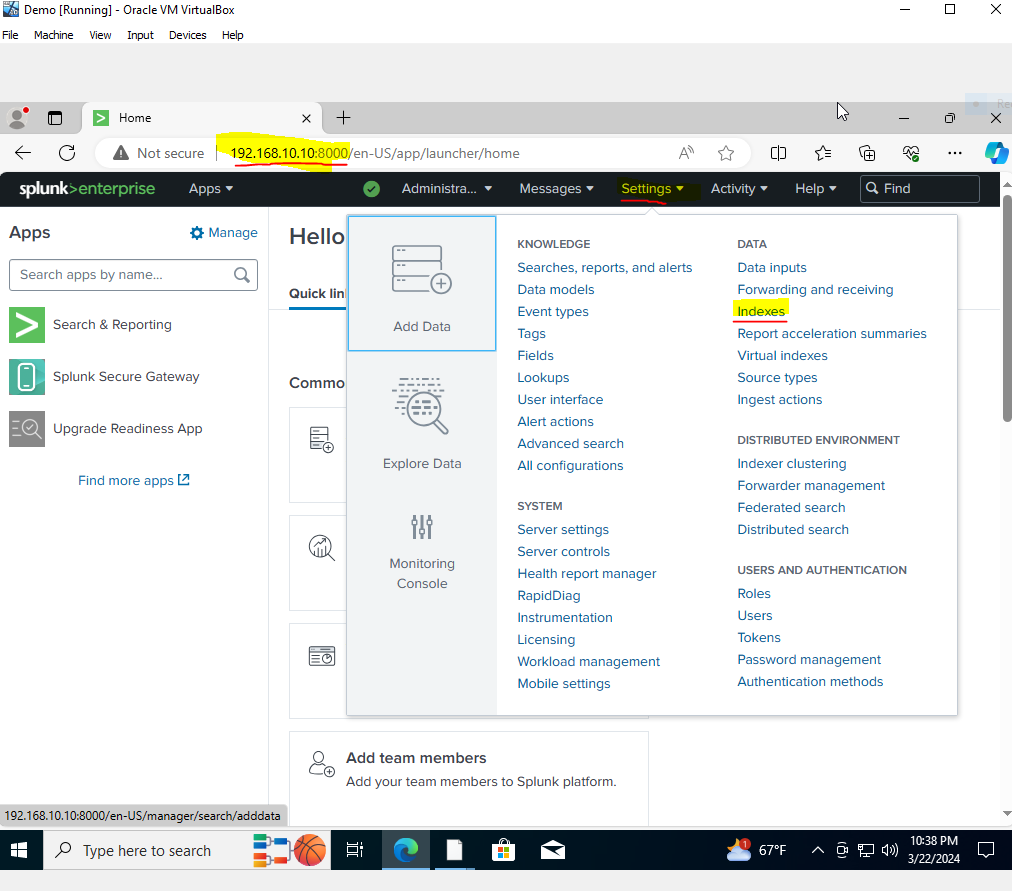Click the green health status check icon
The height and width of the screenshot is (891, 1012).
(371, 189)
